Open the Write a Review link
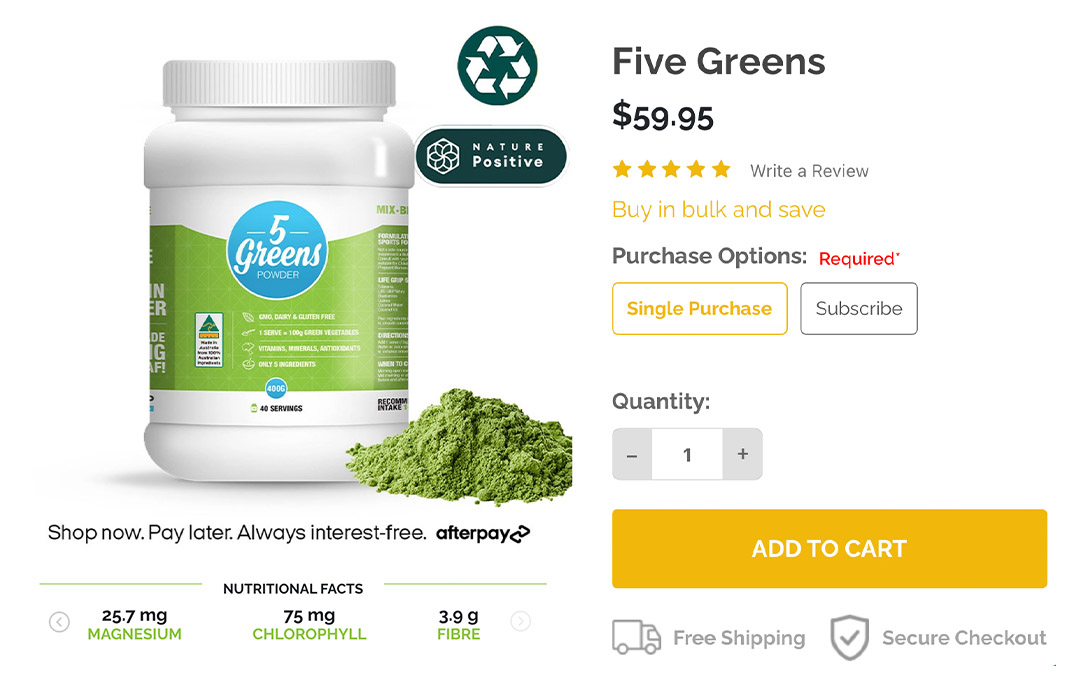Viewport: 1080px width, 700px height. [809, 171]
